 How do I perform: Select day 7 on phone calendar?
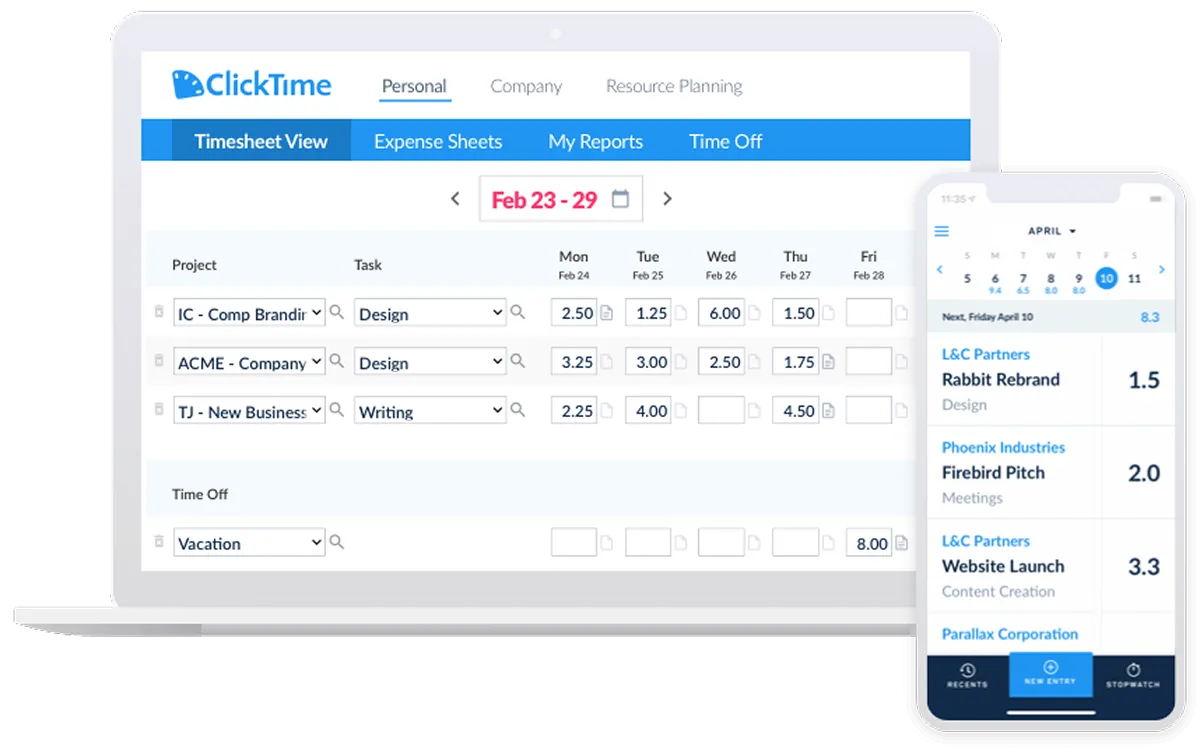[x=1023, y=279]
